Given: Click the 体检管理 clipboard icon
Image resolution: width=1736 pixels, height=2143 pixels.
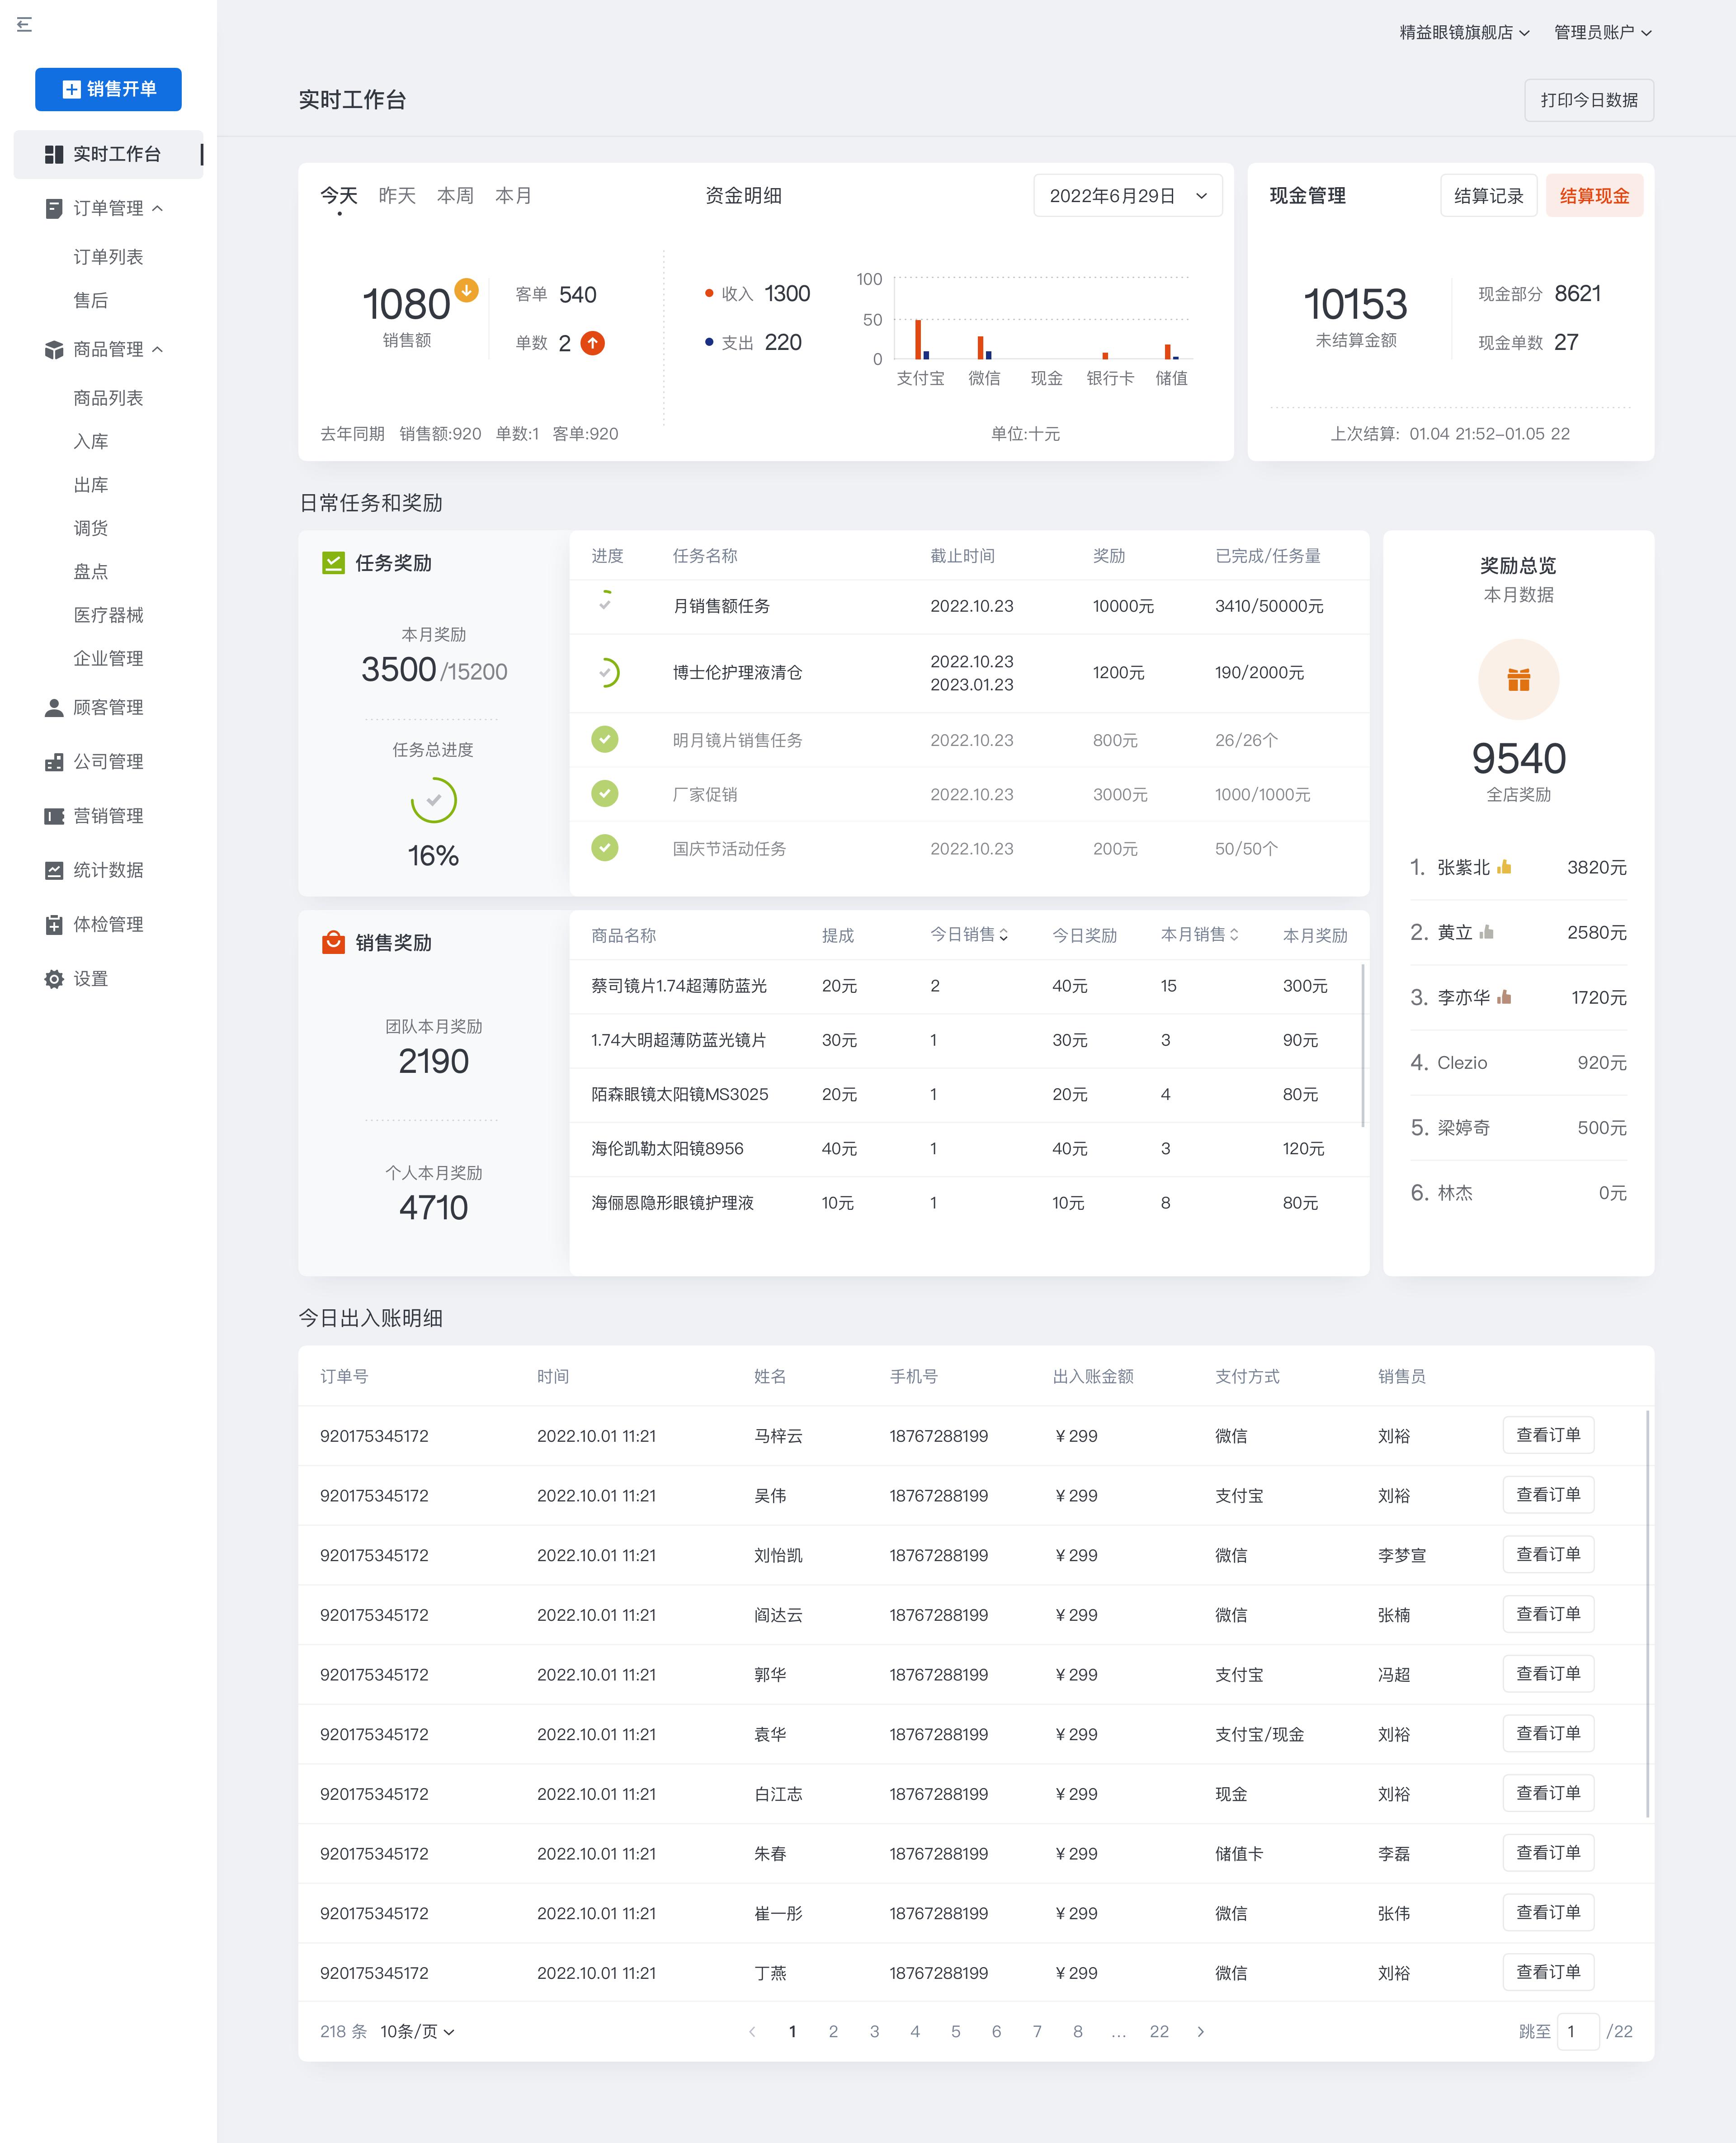Looking at the screenshot, I should coord(54,925).
